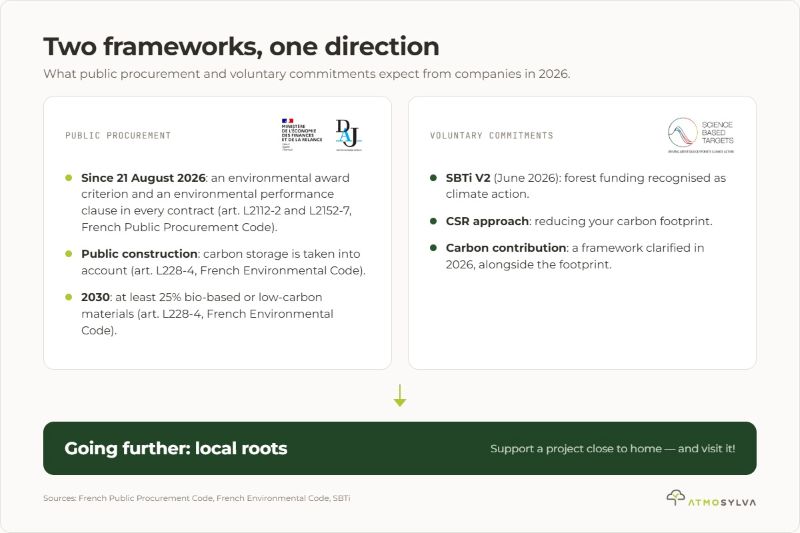Click the "SBTi V2" bullet text
The height and width of the screenshot is (533, 800).
(x=586, y=186)
